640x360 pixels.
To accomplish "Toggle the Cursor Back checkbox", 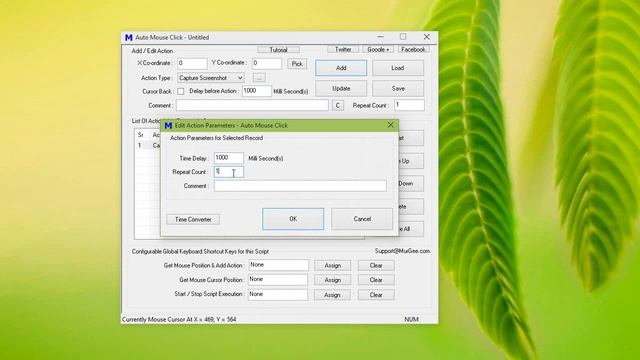I will (180, 91).
